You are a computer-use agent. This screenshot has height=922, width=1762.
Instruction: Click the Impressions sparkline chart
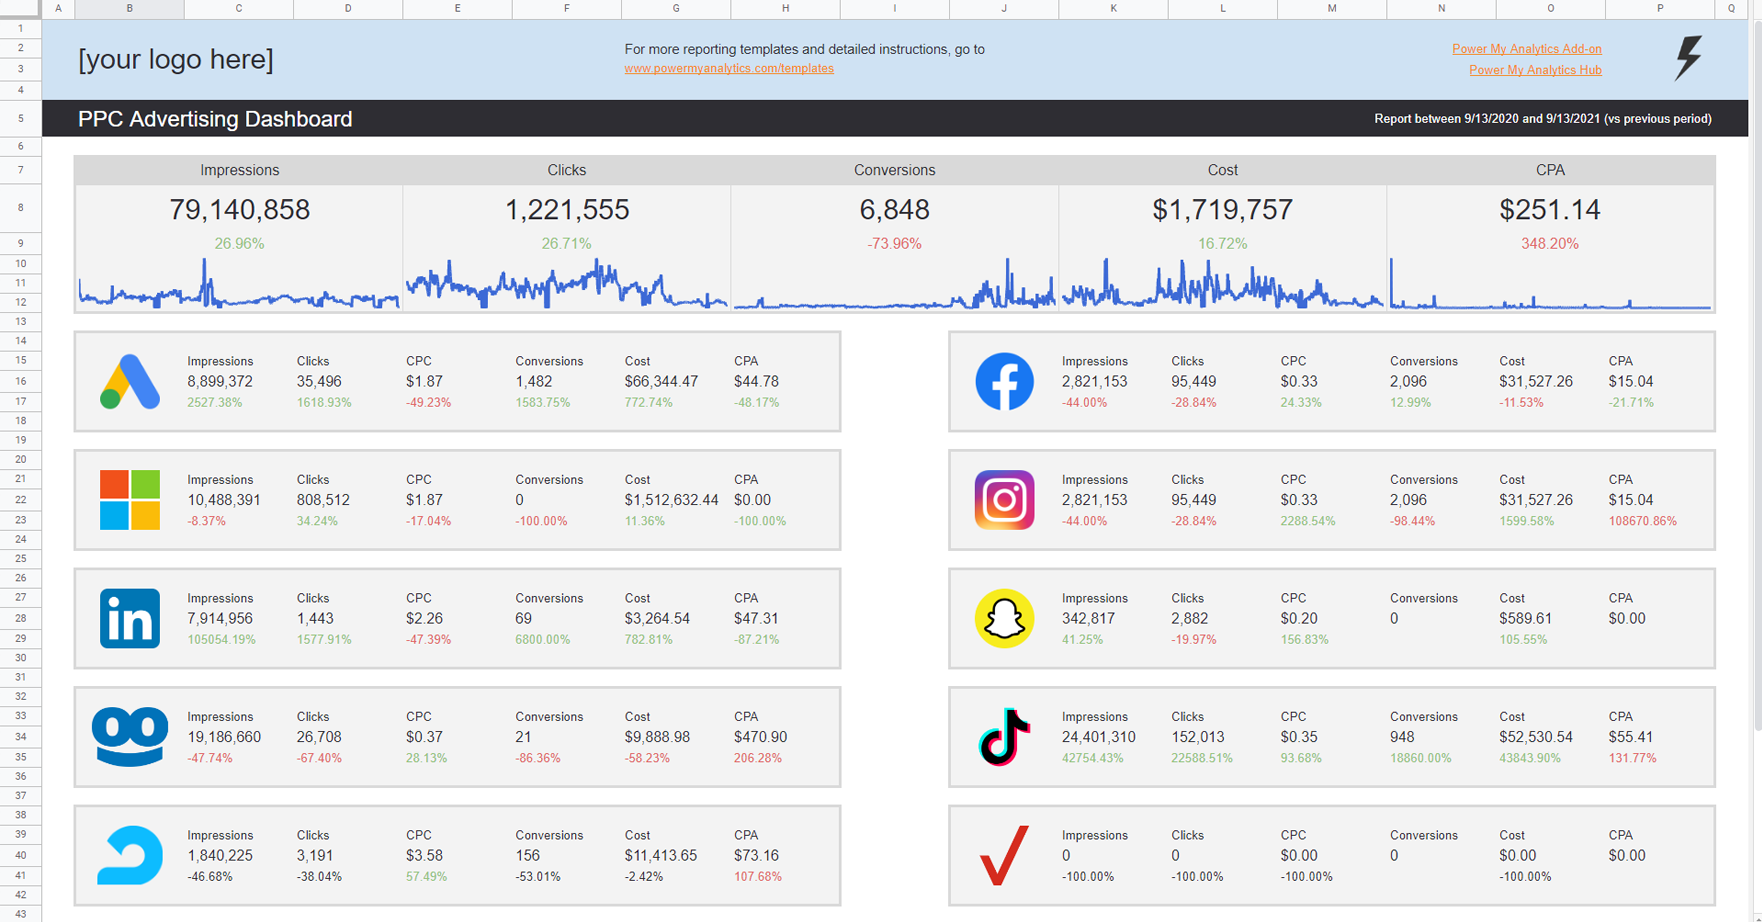point(239,285)
